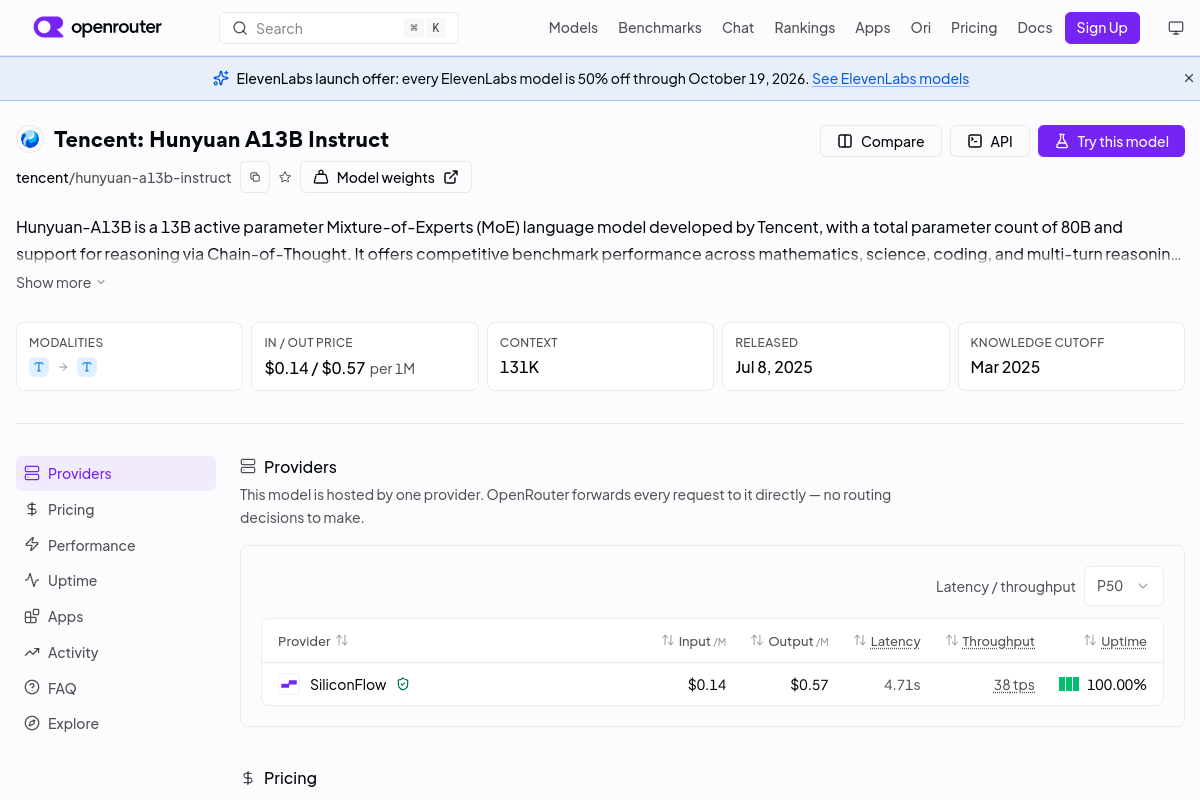Click the Mar 2025 knowledge cutoff value
Image resolution: width=1200 pixels, height=800 pixels.
(1005, 367)
